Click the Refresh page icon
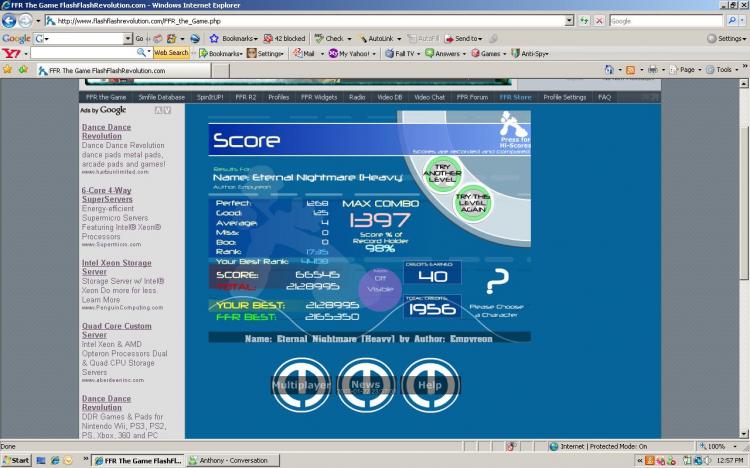 (584, 21)
